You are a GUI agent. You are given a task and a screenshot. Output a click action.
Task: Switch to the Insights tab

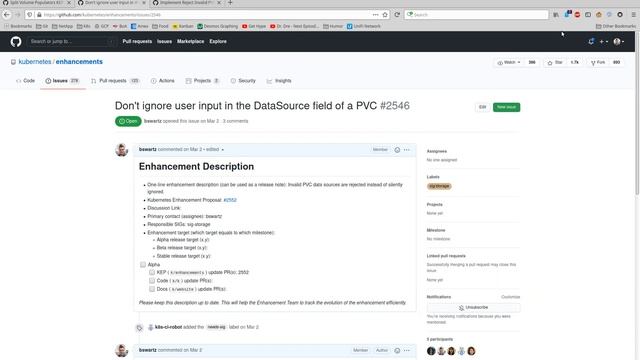(279, 81)
